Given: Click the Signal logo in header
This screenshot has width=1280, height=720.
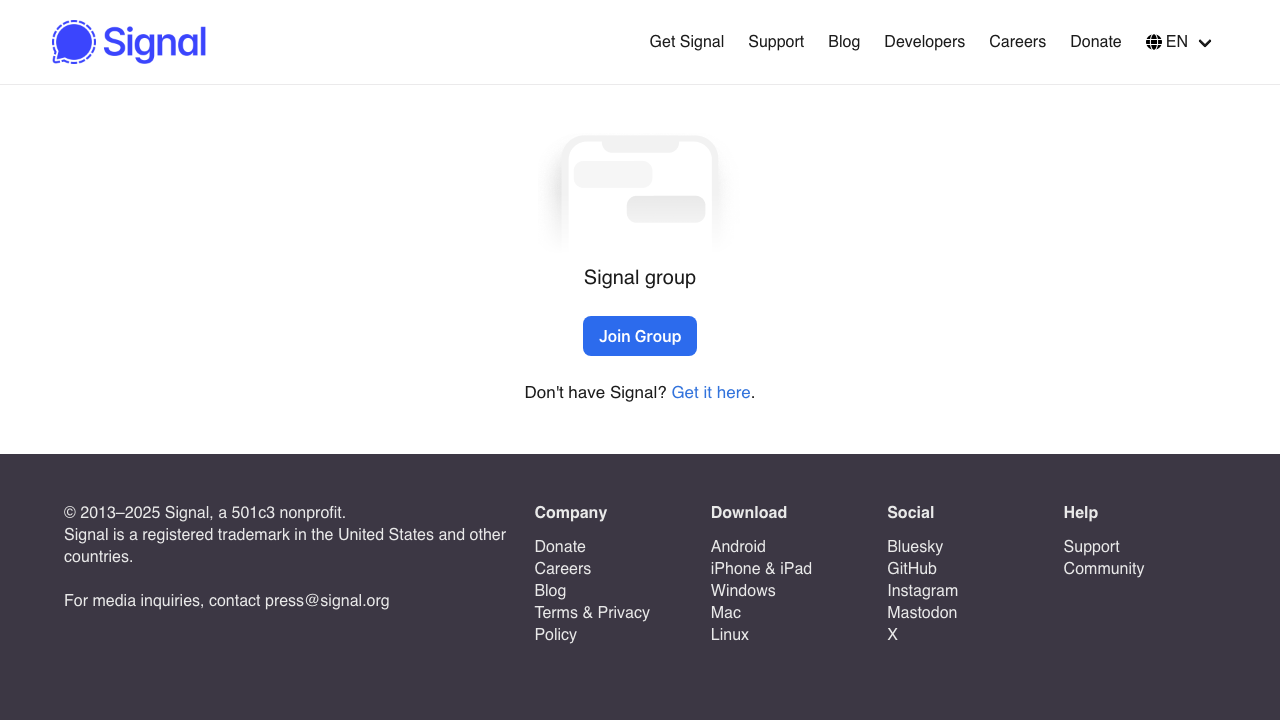Looking at the screenshot, I should pyautogui.click(x=129, y=42).
